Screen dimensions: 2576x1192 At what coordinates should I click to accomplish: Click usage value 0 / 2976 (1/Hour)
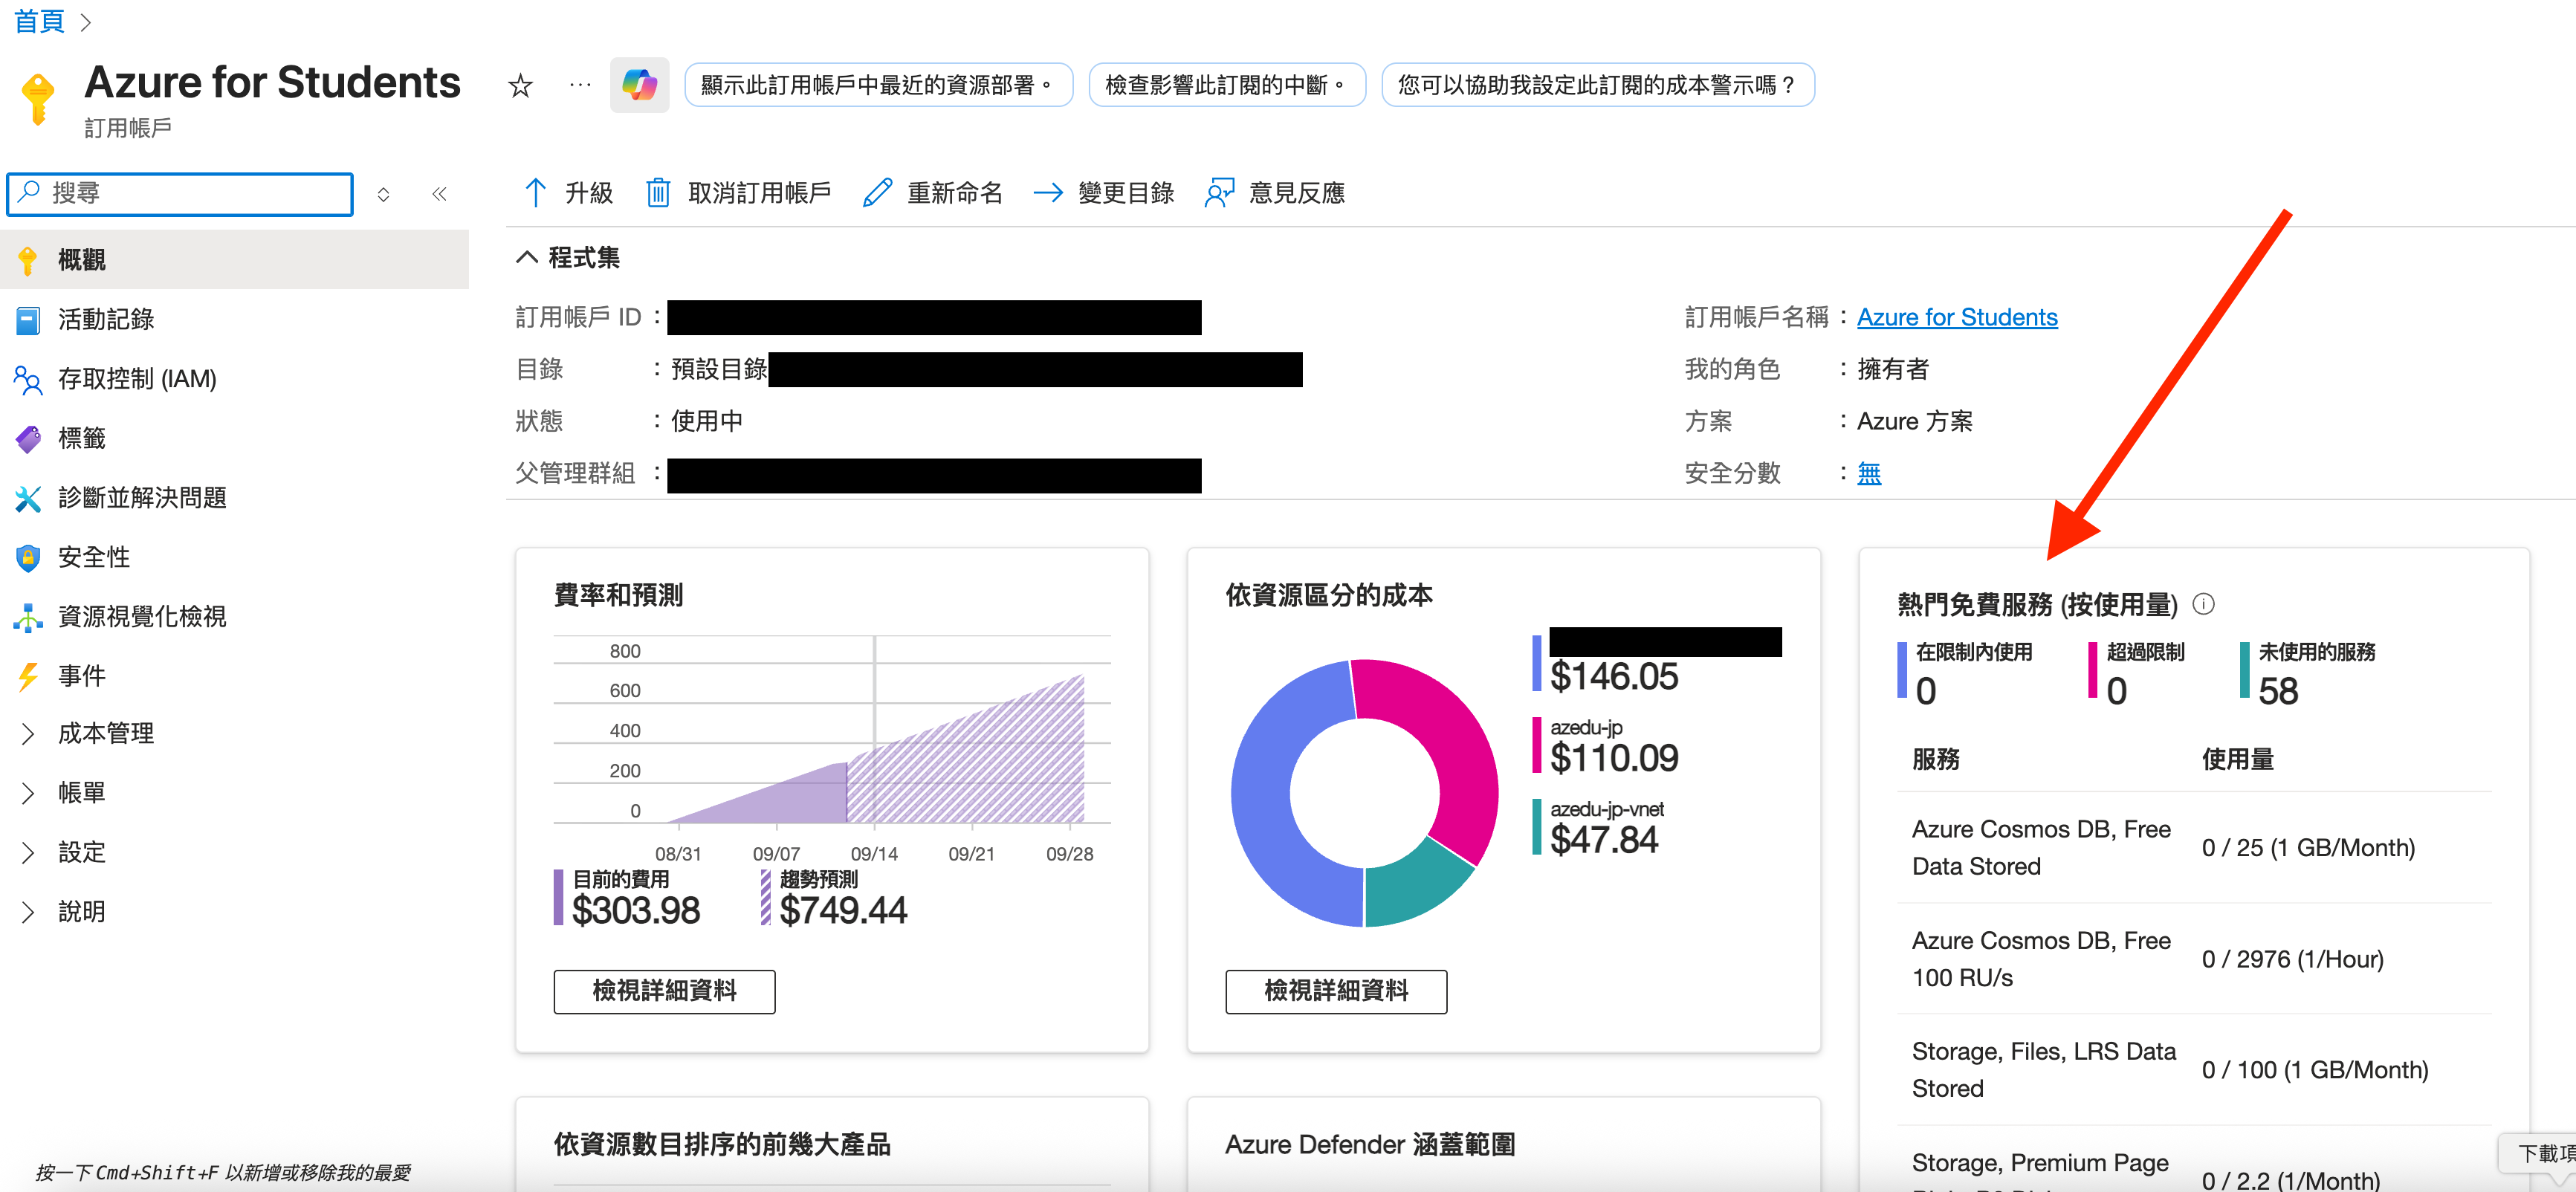pyautogui.click(x=2292, y=959)
